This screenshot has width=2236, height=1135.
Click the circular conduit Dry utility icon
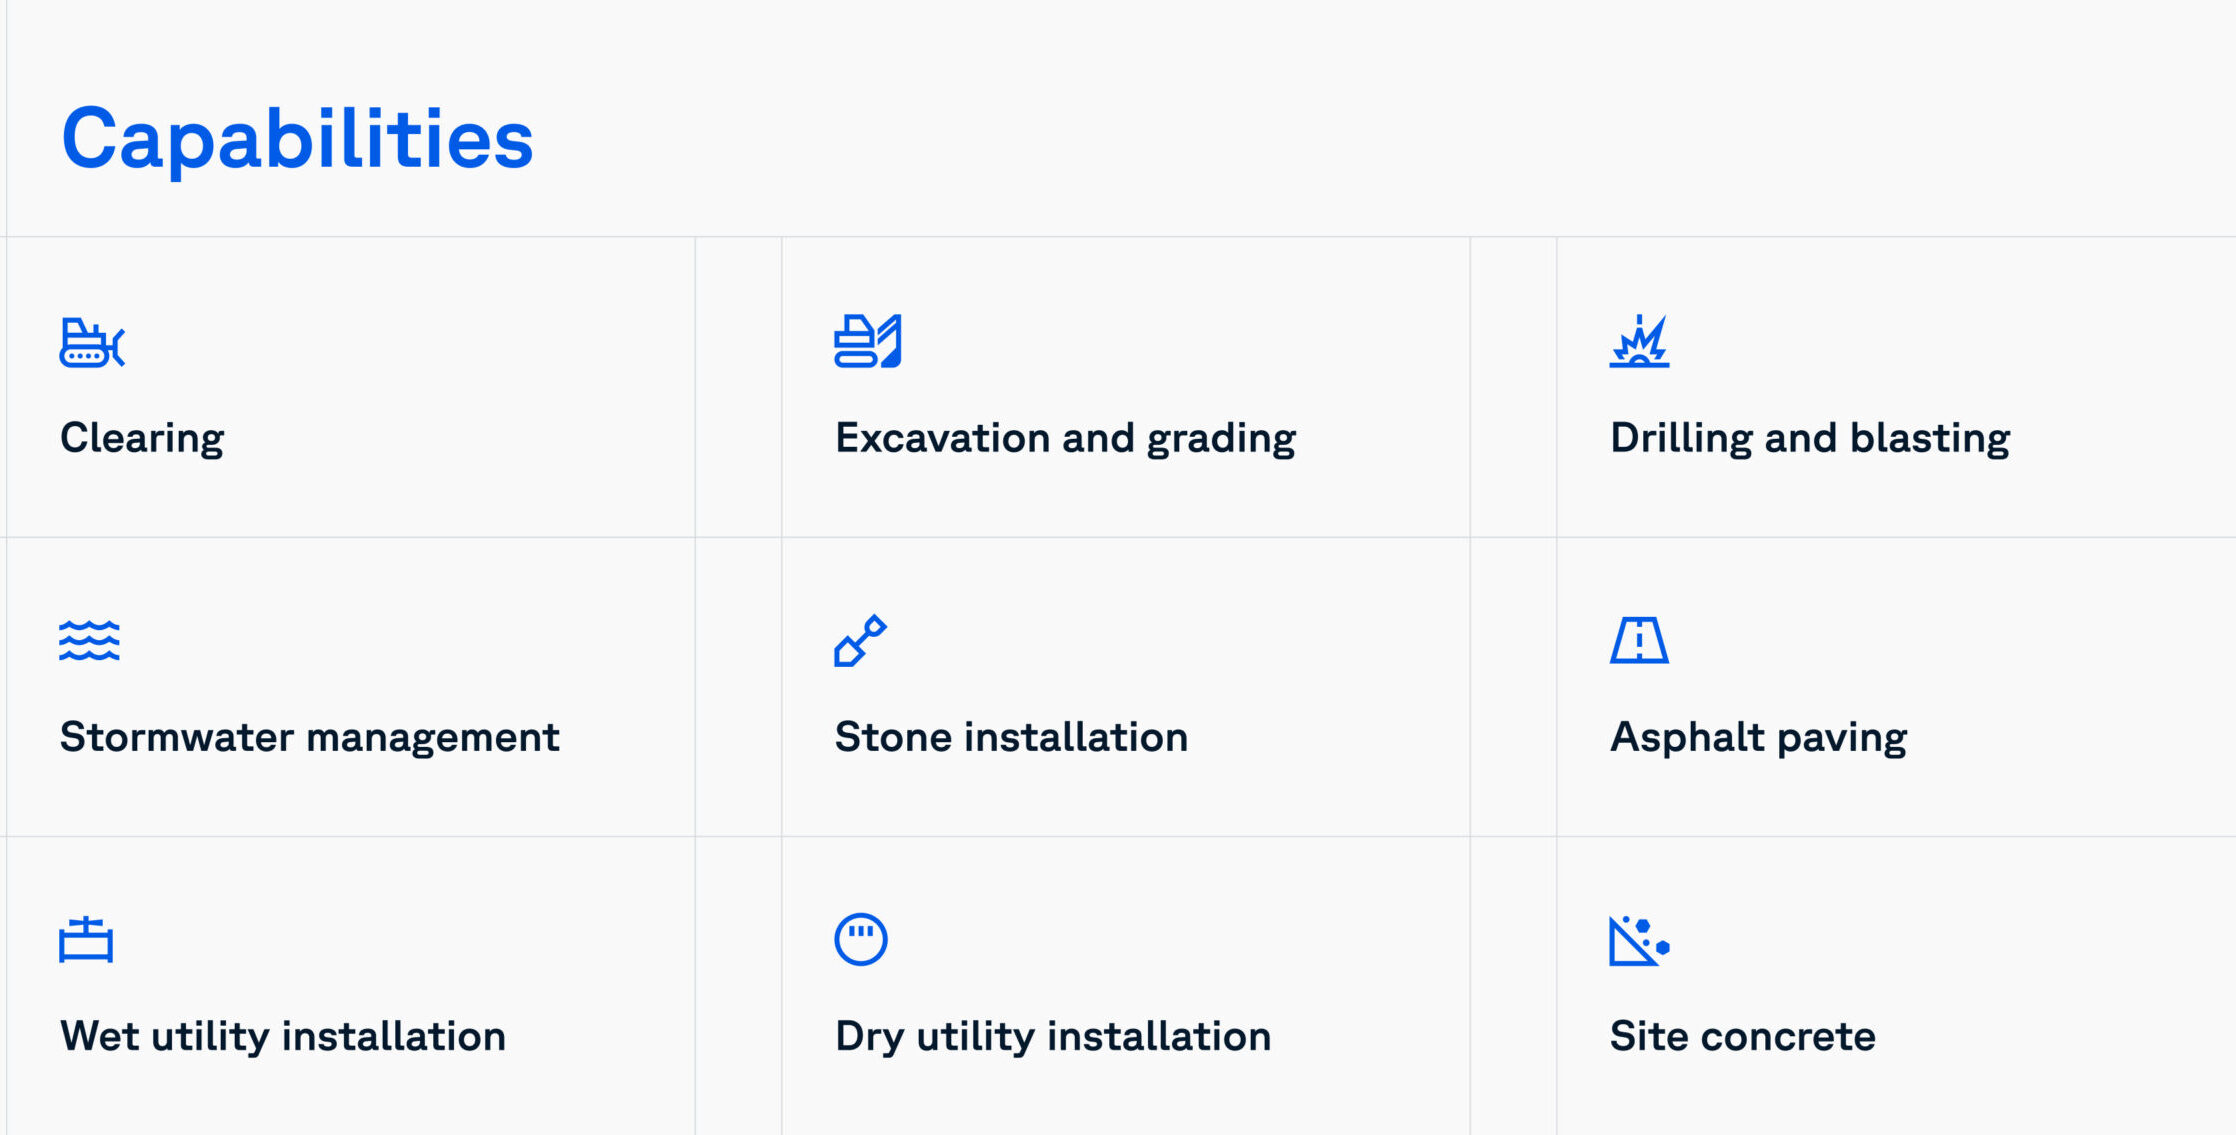[x=861, y=939]
